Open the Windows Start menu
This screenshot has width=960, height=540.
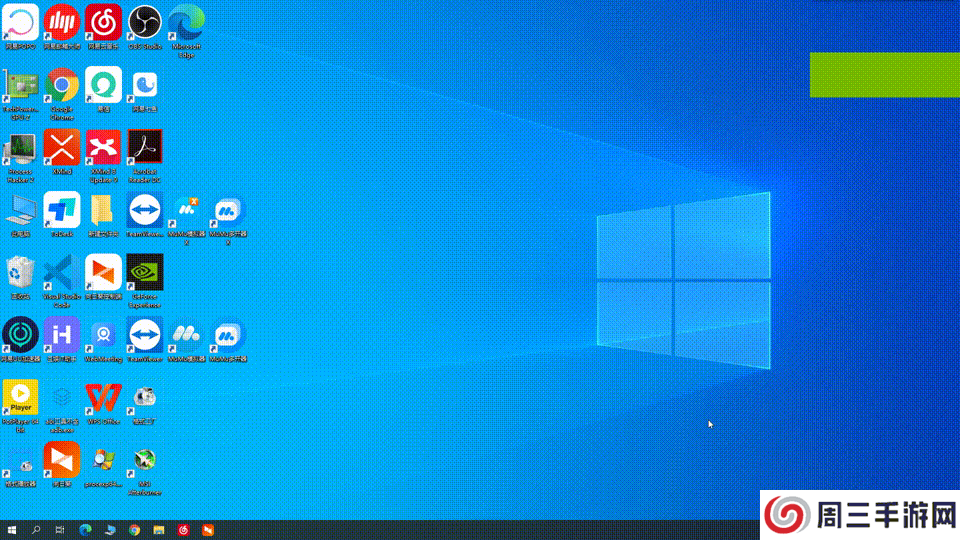(x=12, y=530)
